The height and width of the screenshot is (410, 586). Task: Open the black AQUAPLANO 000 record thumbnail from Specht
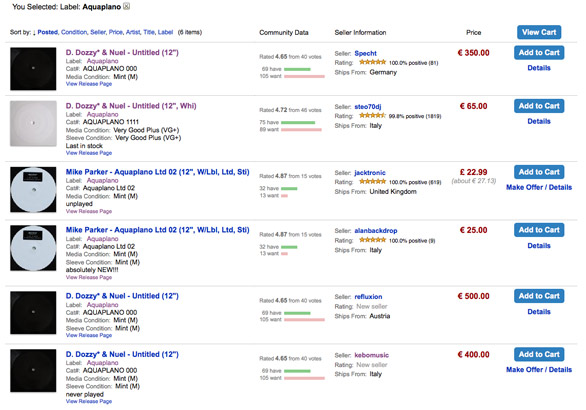(x=33, y=69)
